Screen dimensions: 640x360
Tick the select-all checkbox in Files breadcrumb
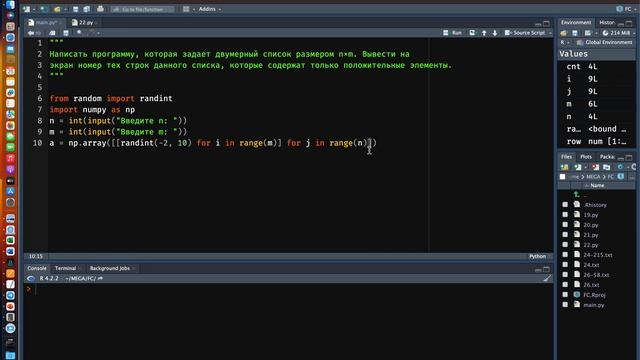coord(562,177)
